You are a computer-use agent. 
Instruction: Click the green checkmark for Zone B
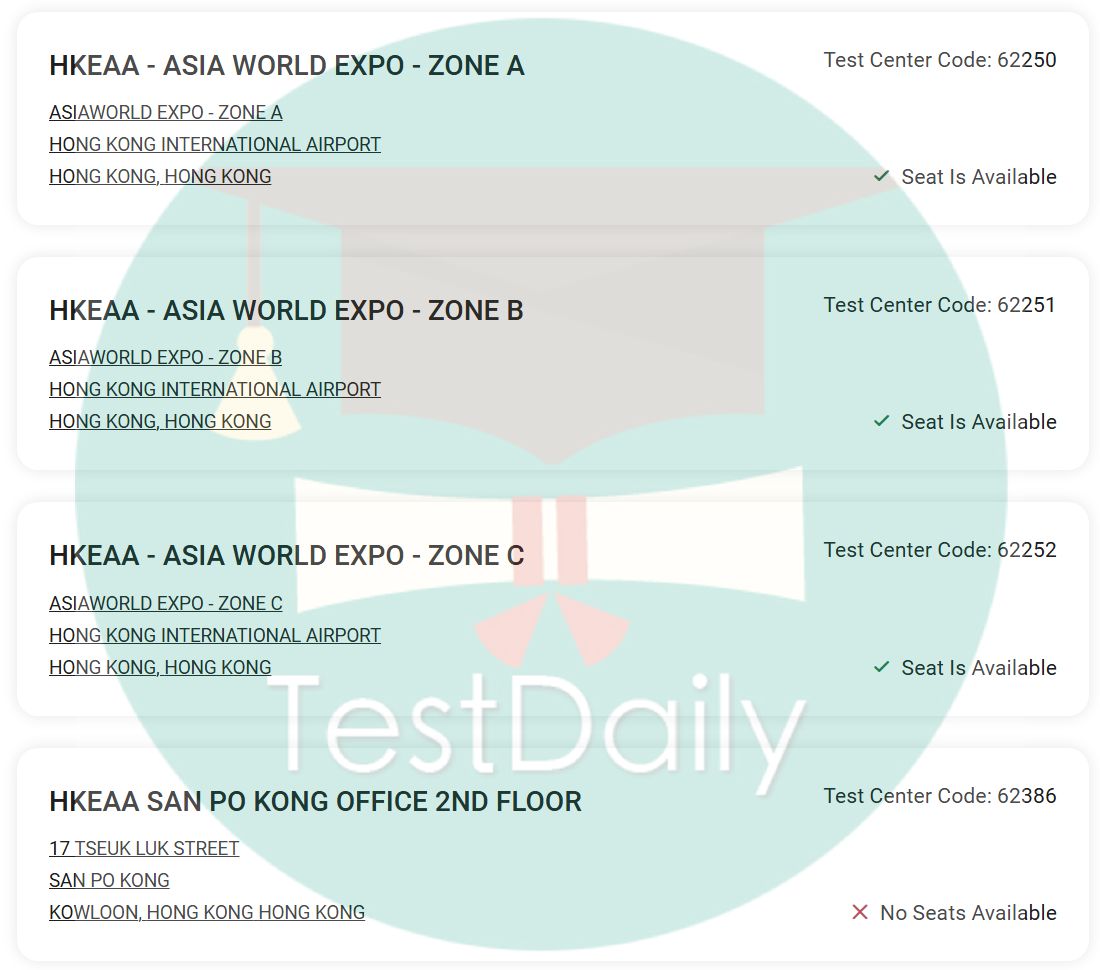pyautogui.click(x=881, y=421)
